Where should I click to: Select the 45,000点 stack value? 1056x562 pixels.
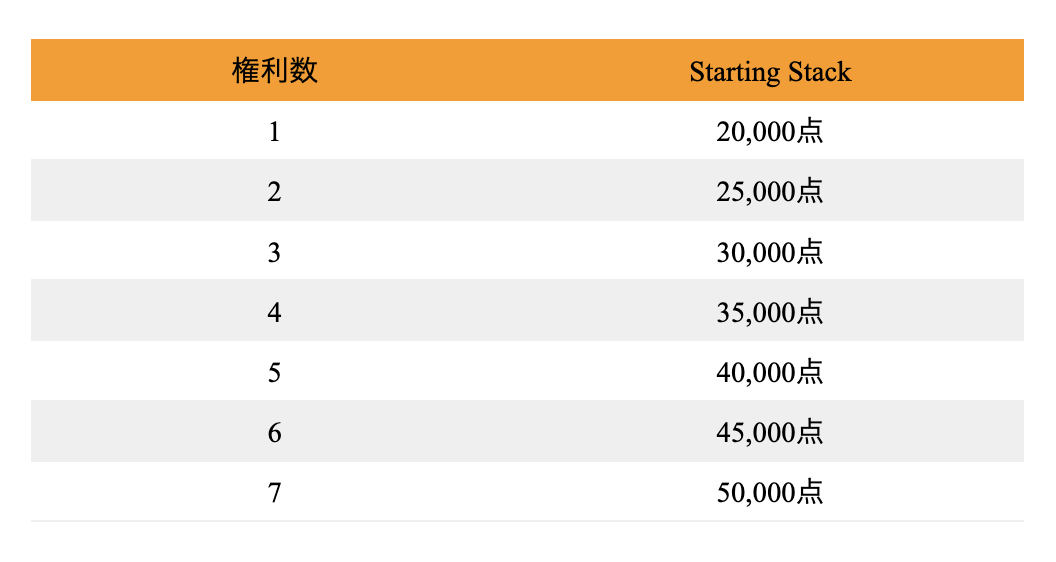coord(770,431)
